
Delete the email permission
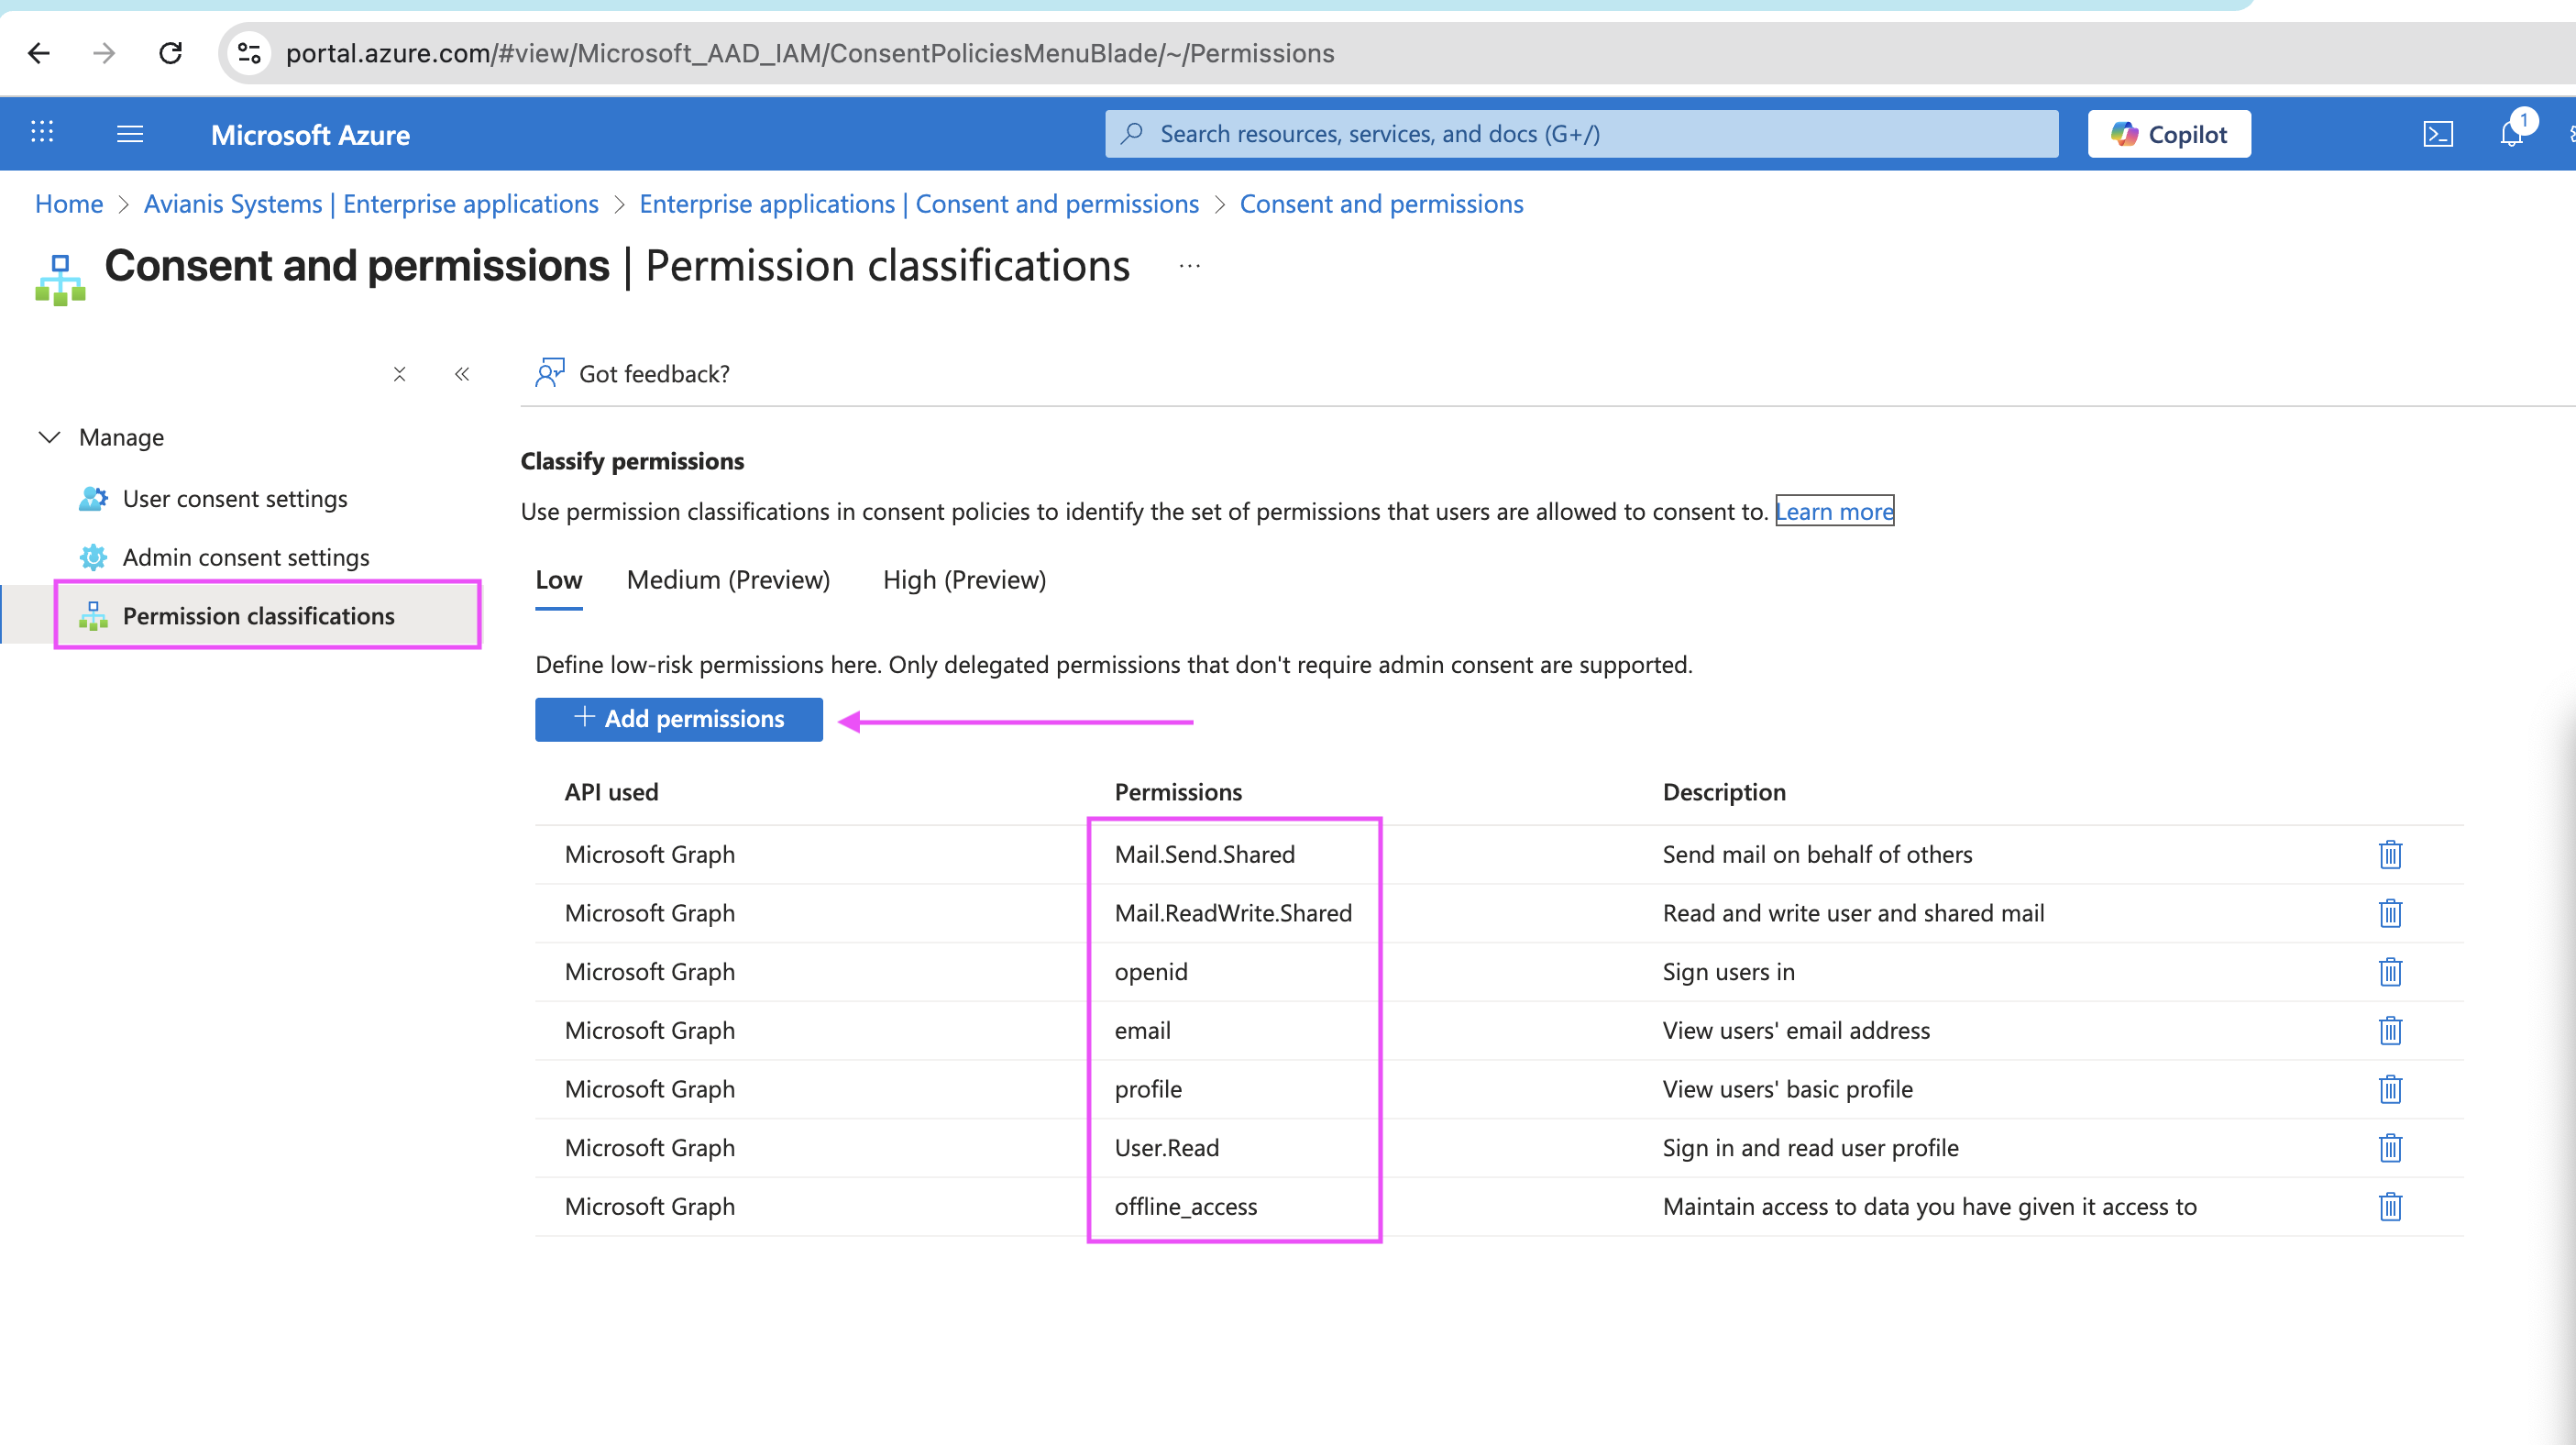pyautogui.click(x=2390, y=1030)
